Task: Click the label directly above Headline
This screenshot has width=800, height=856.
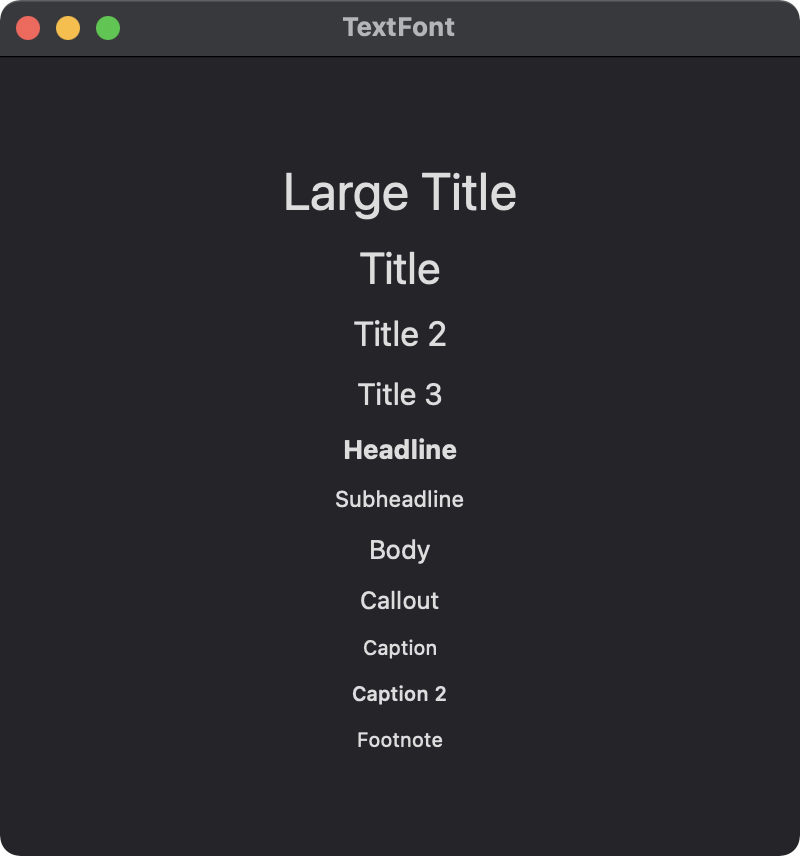Action: pos(400,395)
